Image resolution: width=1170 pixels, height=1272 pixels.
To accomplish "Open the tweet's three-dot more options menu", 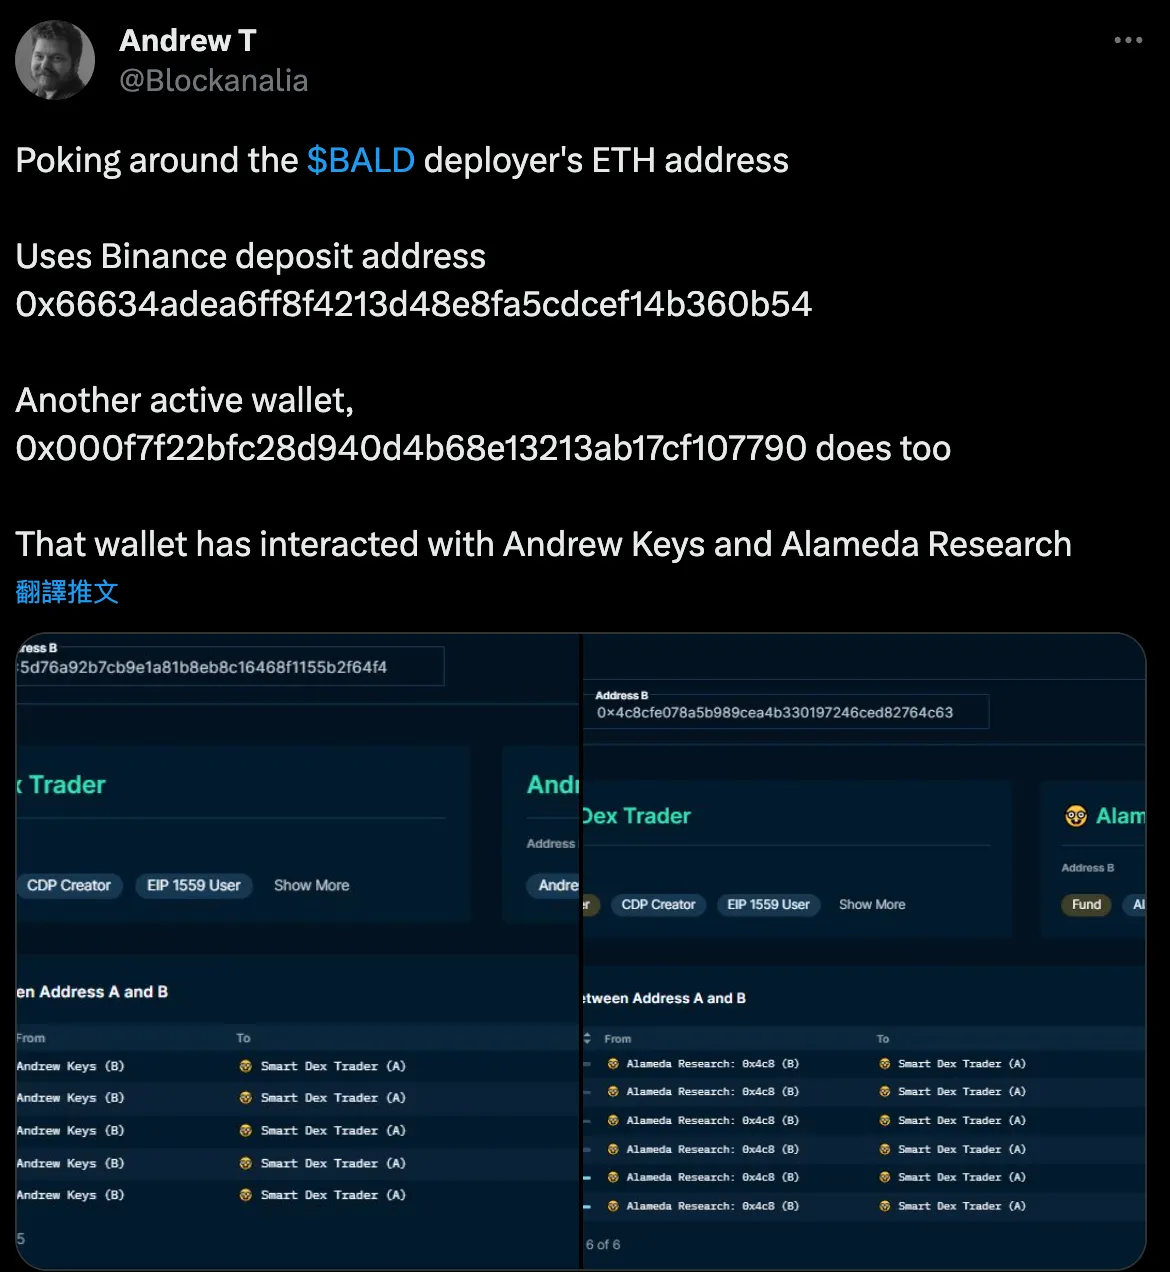I will click(x=1127, y=40).
